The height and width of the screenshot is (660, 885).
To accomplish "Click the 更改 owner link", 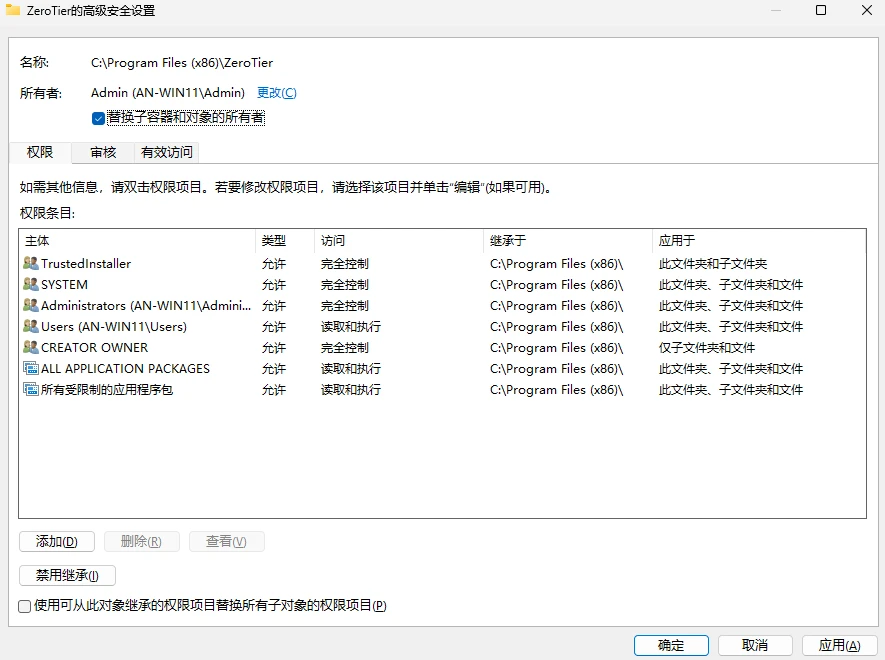I will (x=277, y=93).
